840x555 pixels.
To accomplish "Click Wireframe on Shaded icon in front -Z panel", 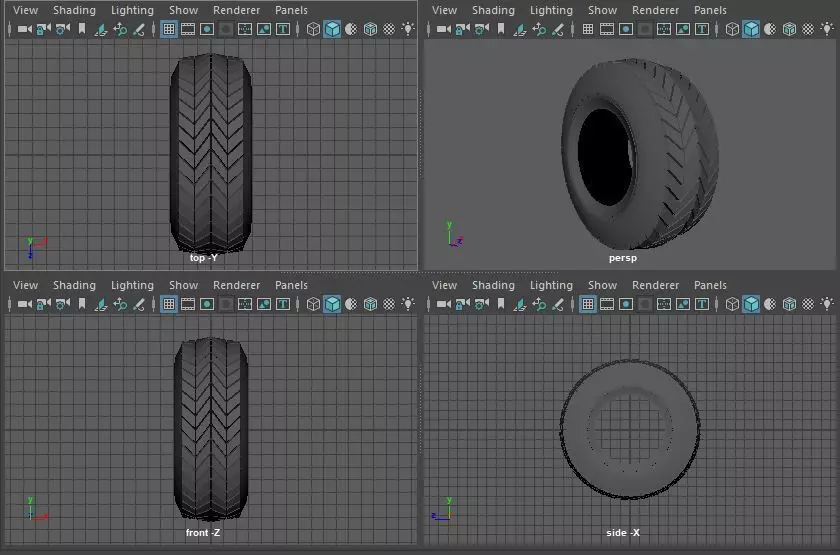I will click(370, 304).
